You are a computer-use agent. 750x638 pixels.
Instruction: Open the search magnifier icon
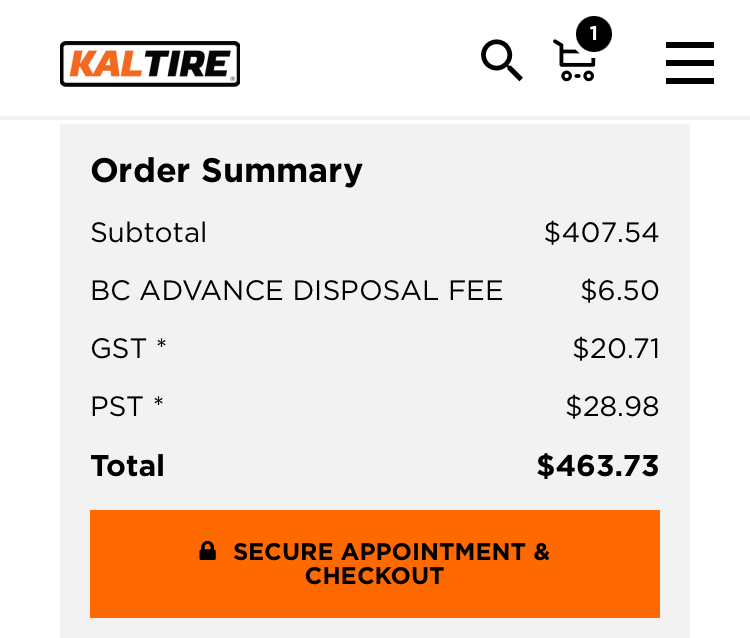pos(501,61)
